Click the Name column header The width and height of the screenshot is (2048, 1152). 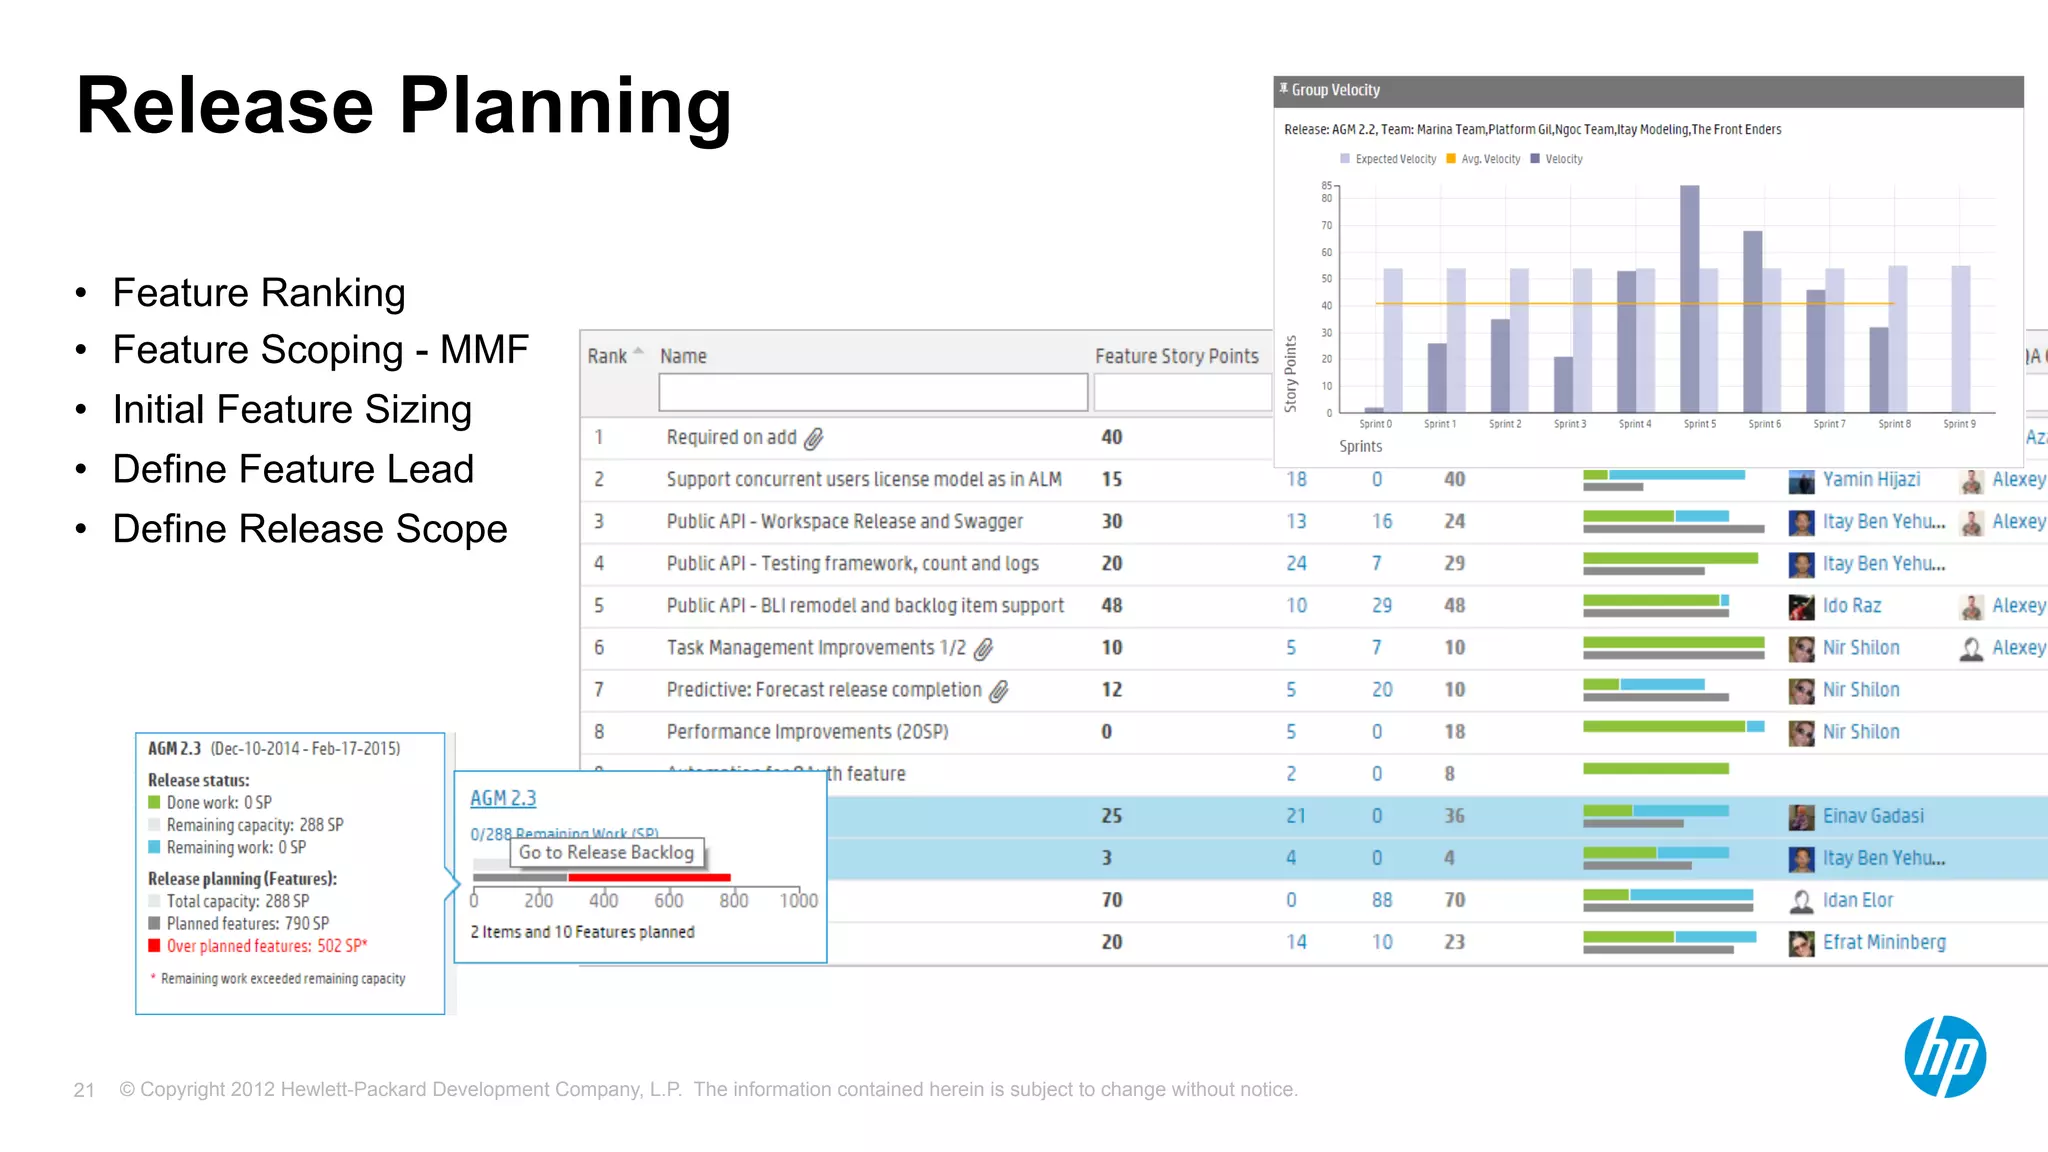tap(683, 356)
